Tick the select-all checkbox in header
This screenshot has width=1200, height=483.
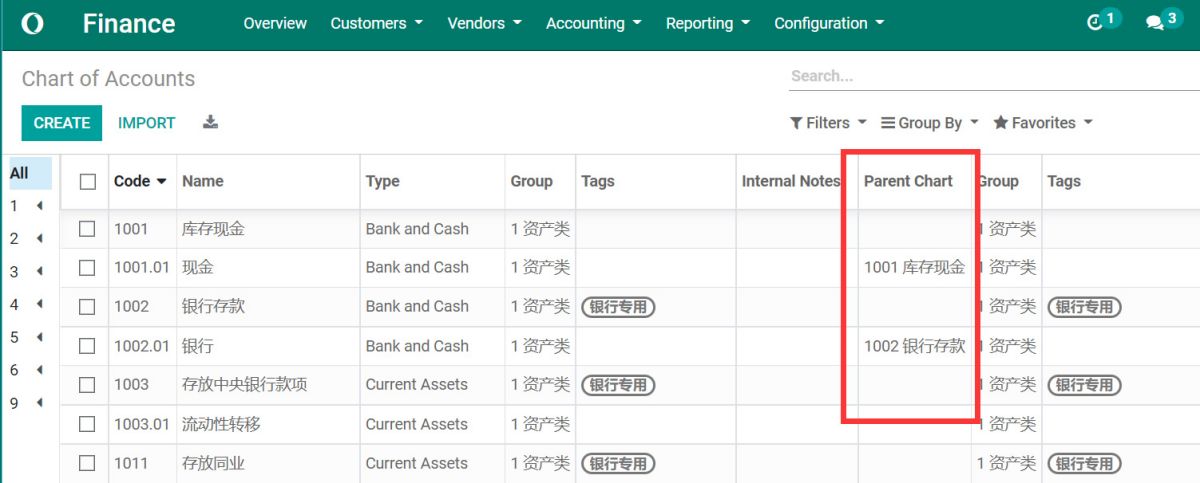click(88, 181)
